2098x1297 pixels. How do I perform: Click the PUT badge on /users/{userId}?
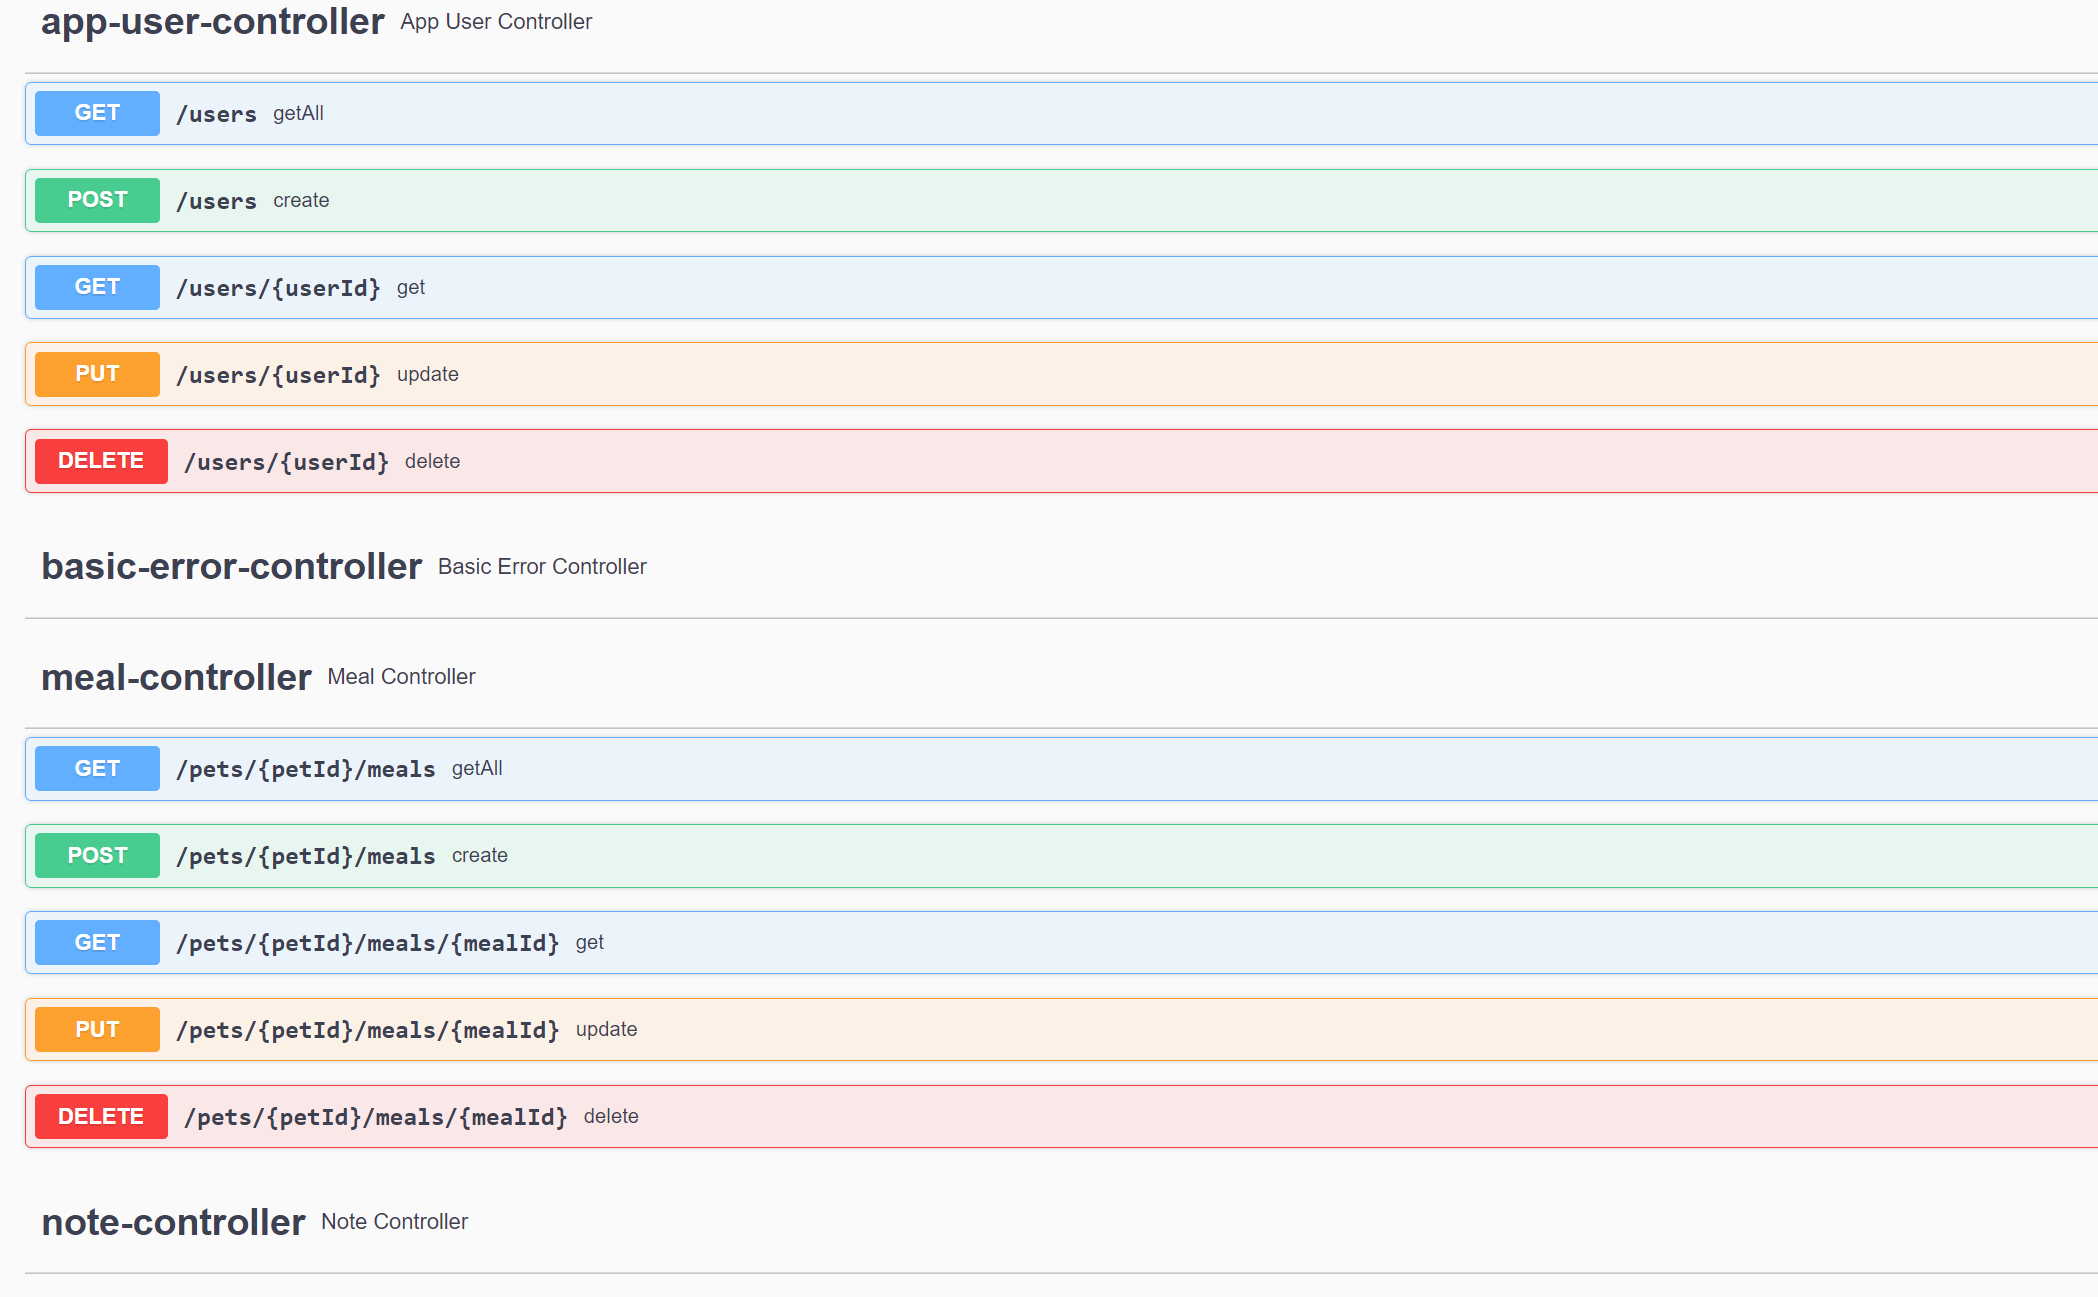point(96,373)
